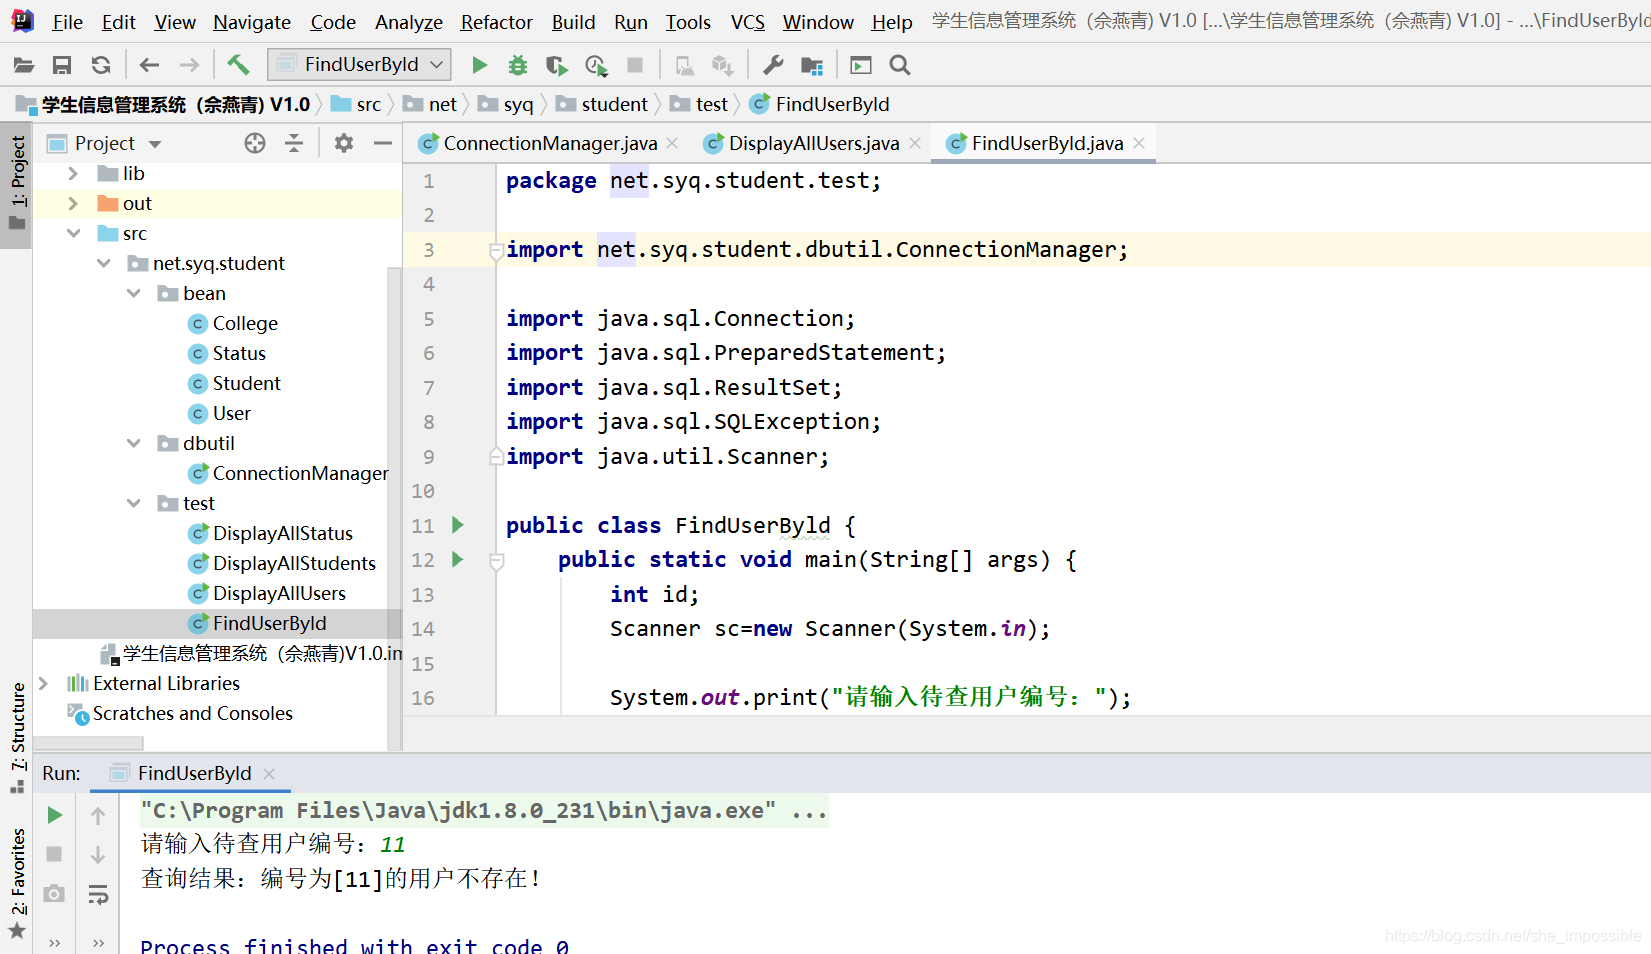Viewport: 1651px width, 954px height.
Task: Click the Project panel horizontal scrollbar
Action: (88, 743)
